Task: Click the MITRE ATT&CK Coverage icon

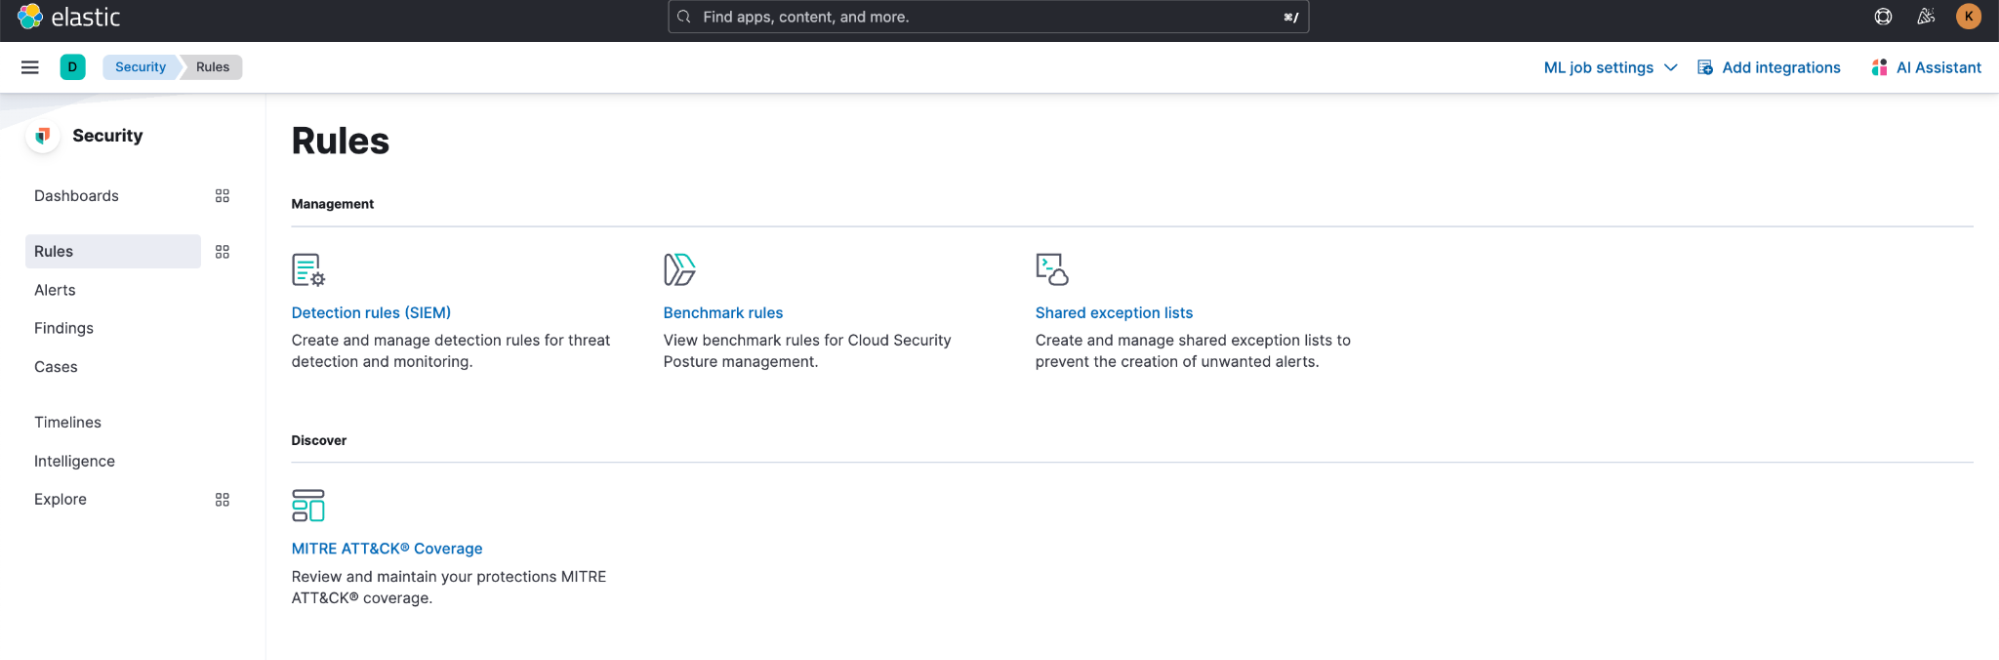Action: point(308,506)
